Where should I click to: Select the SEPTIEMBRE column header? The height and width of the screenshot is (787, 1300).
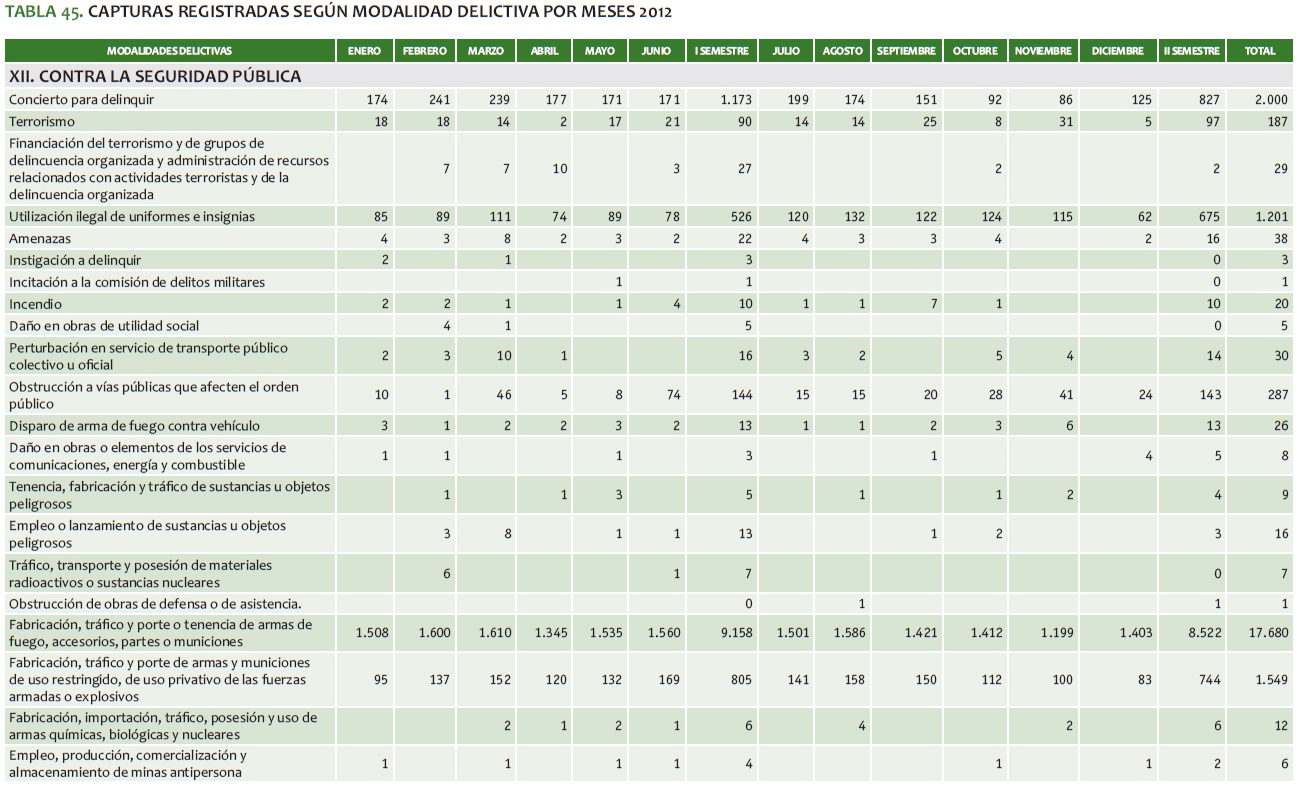[x=906, y=51]
